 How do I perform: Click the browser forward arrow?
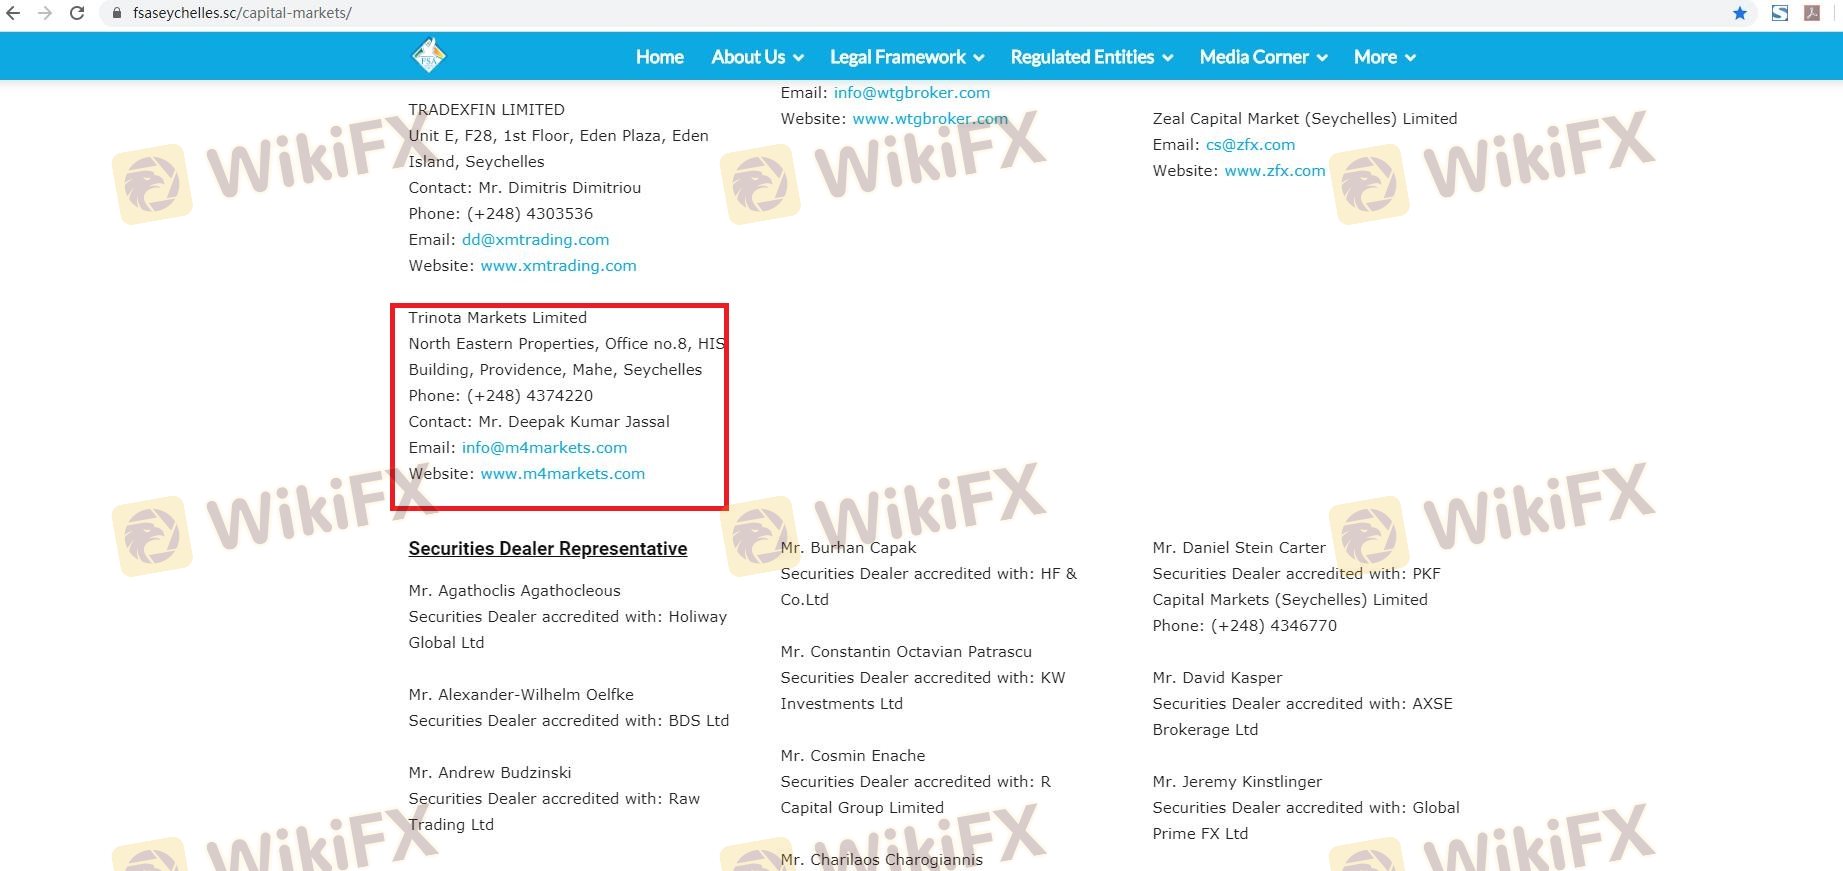(x=45, y=13)
